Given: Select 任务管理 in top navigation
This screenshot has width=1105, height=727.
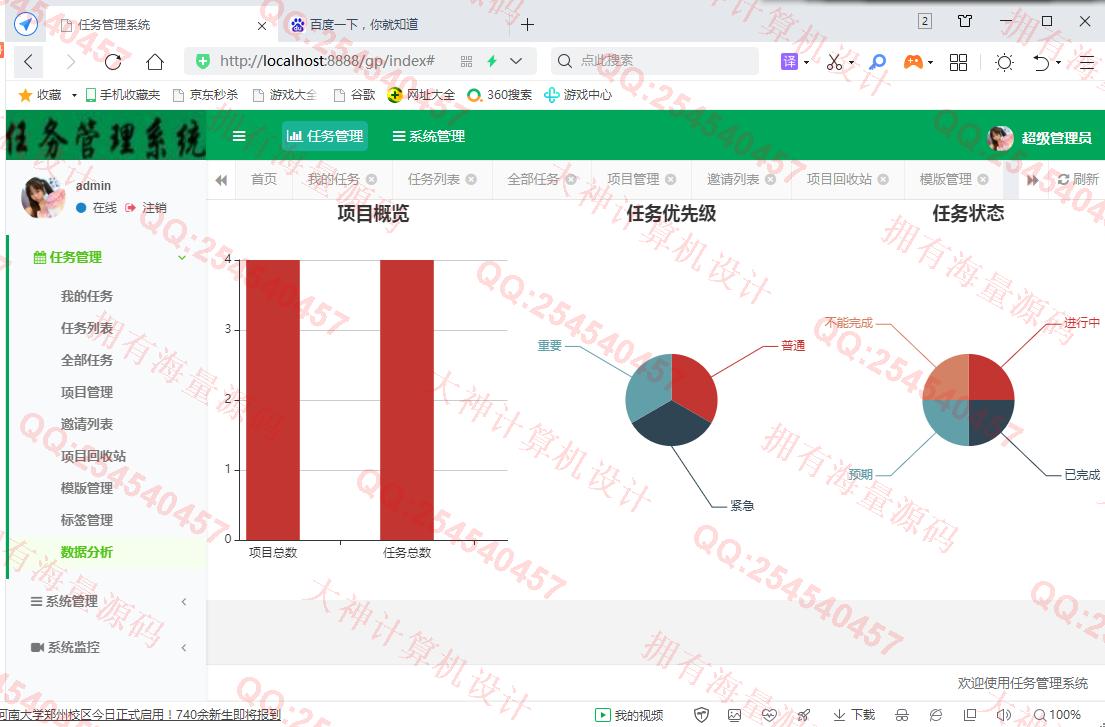Looking at the screenshot, I should 325,136.
